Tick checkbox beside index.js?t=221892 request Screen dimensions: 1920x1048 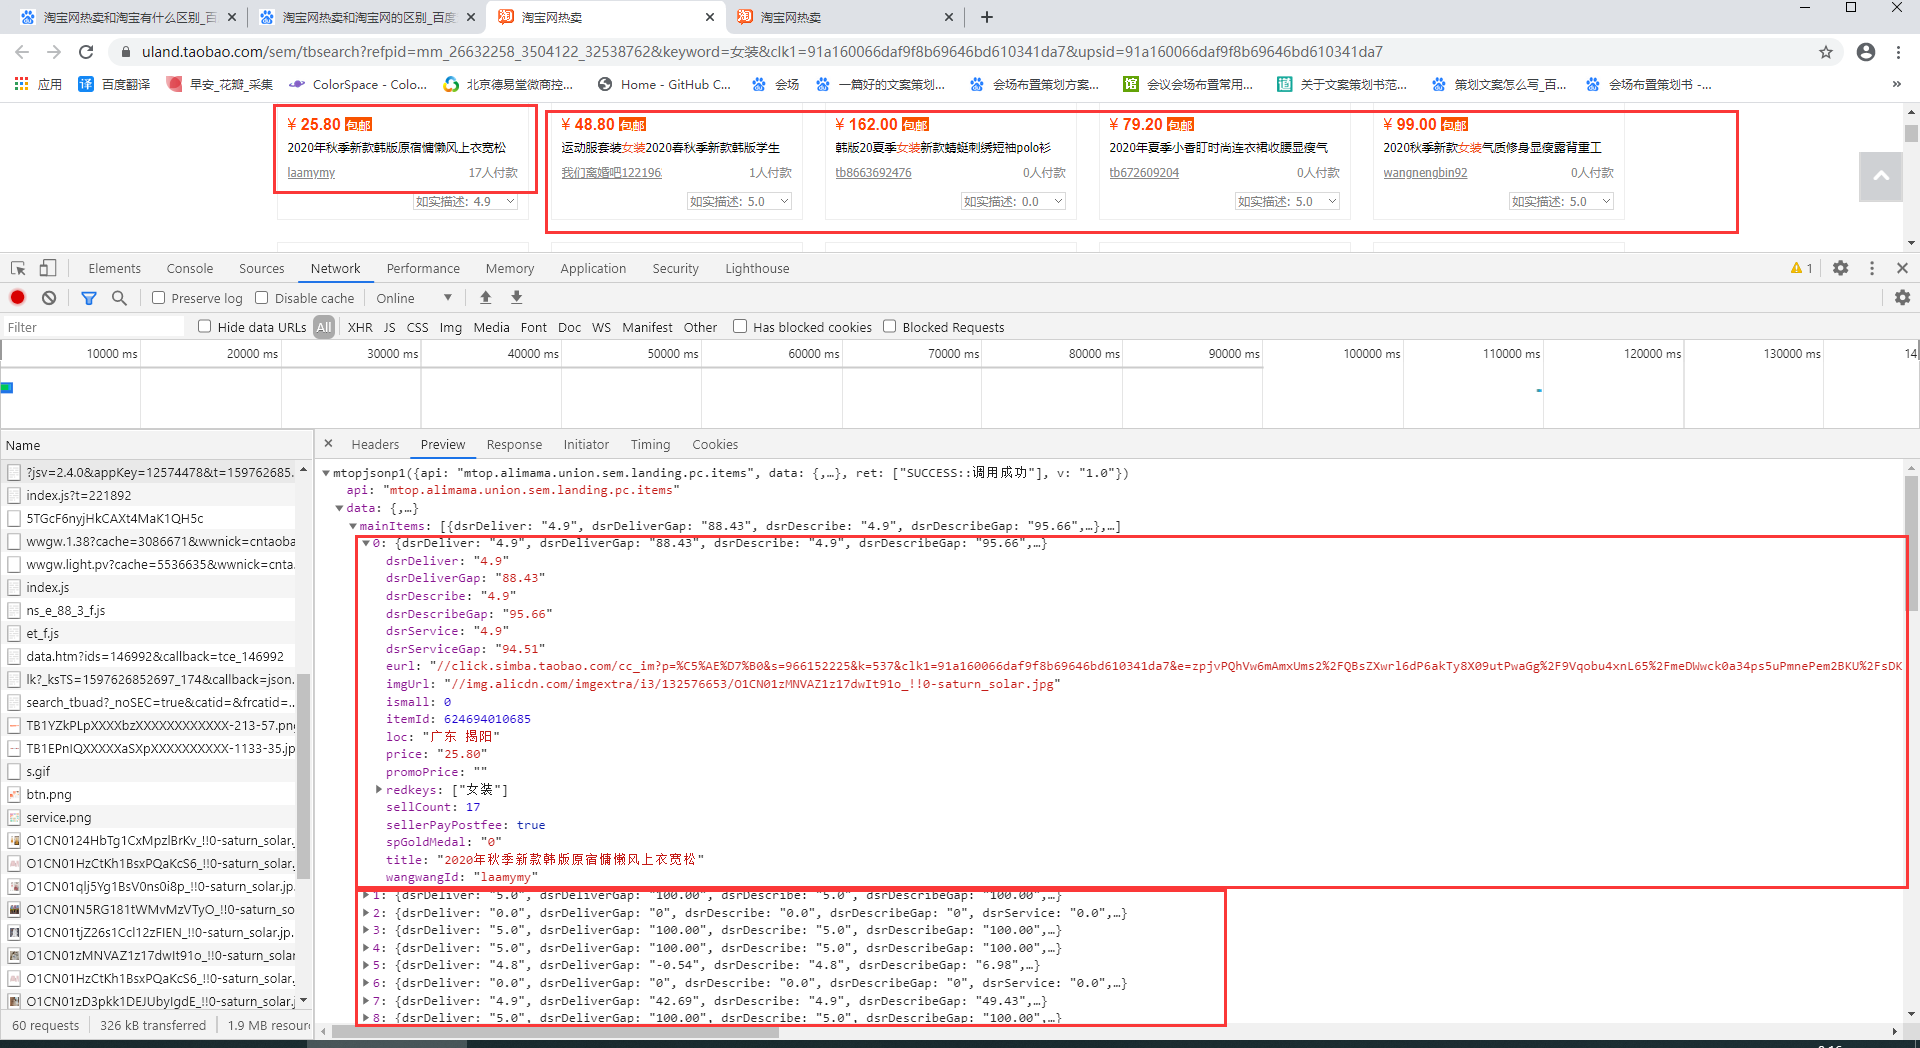coord(14,495)
